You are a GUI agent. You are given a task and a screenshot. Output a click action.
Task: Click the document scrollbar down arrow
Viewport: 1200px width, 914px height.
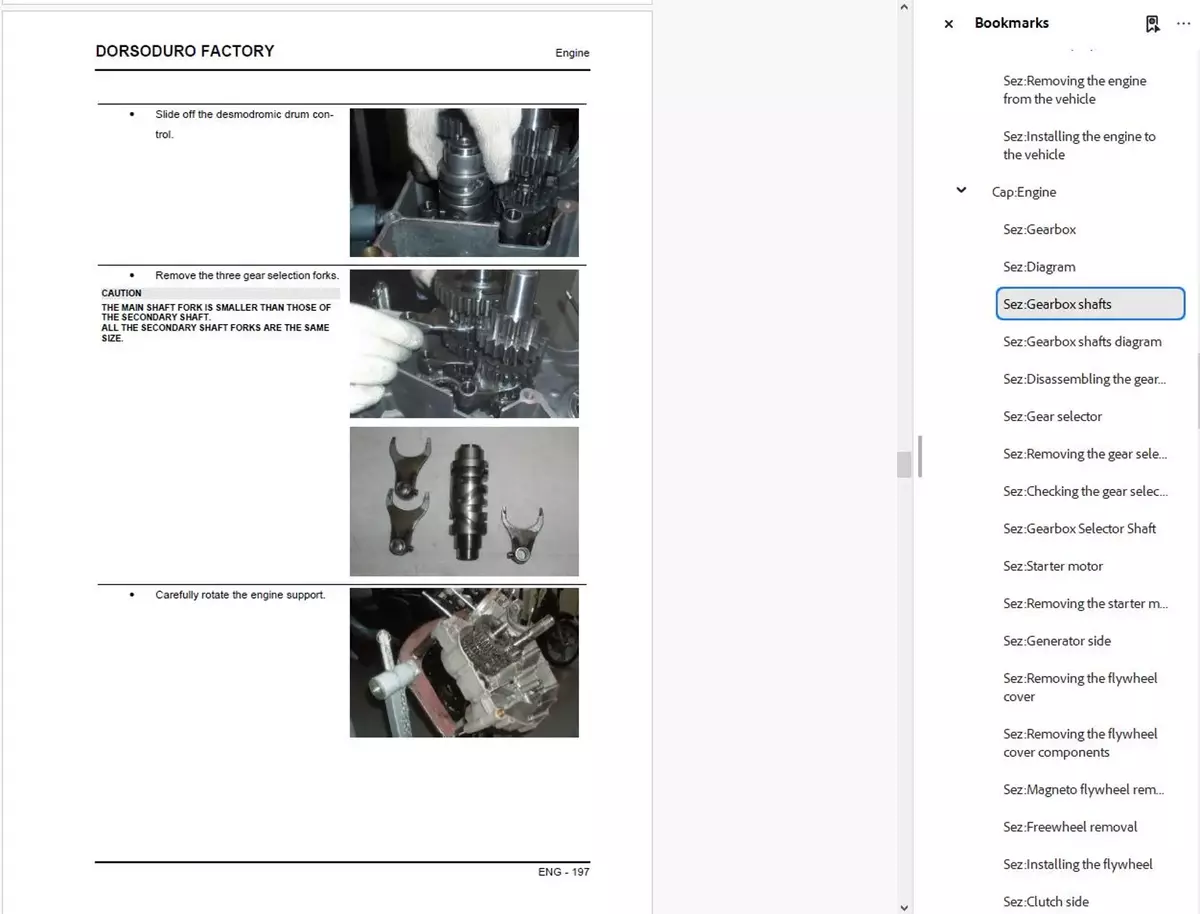click(904, 906)
